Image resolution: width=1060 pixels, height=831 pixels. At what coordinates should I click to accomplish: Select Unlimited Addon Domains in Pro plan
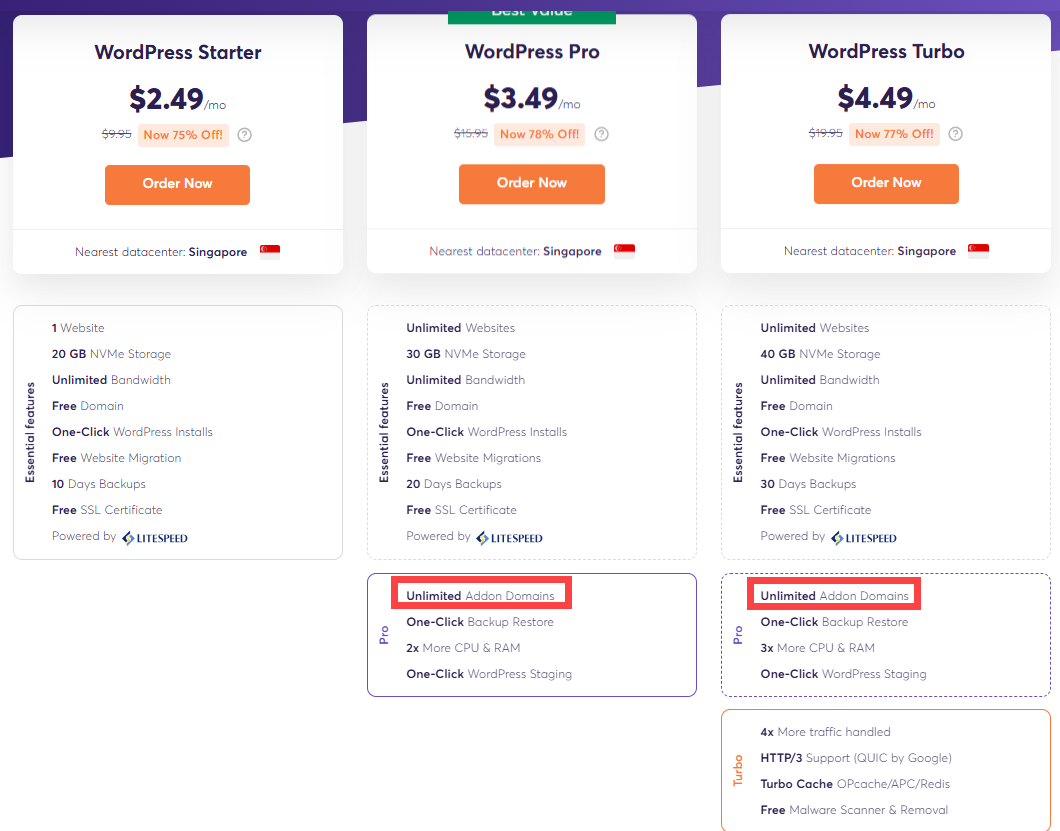coord(481,596)
